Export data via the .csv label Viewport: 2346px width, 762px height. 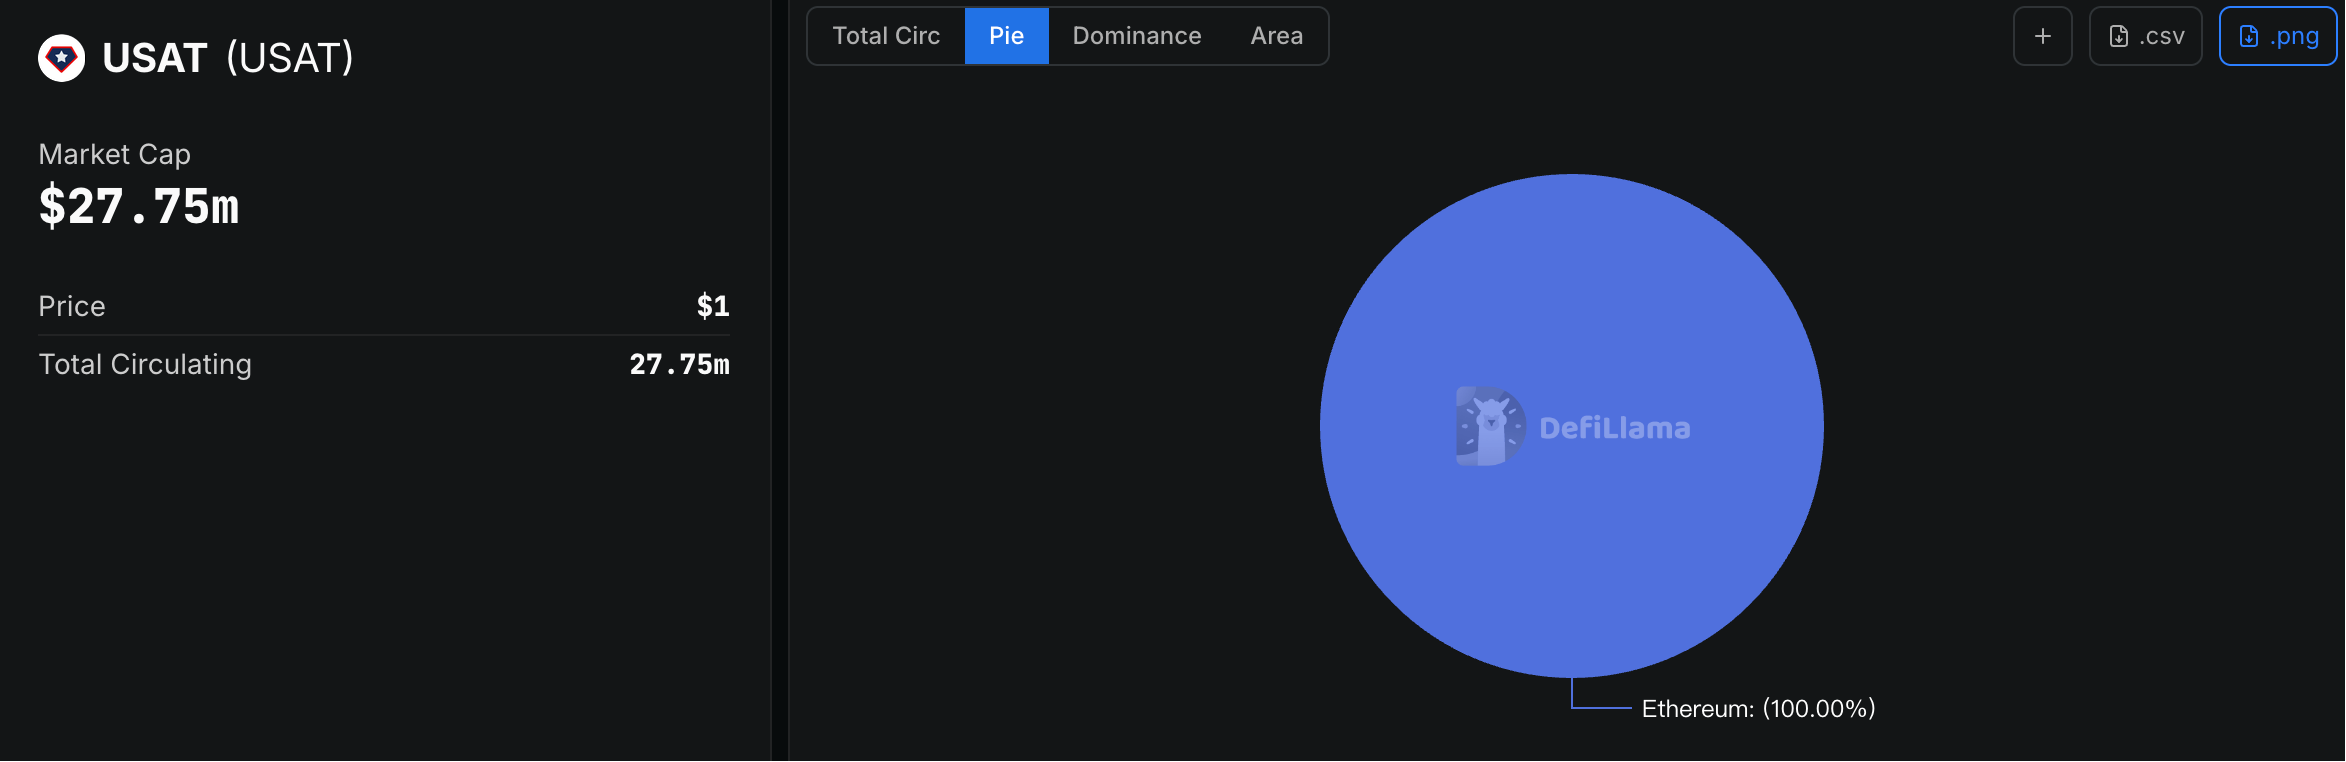point(2162,37)
